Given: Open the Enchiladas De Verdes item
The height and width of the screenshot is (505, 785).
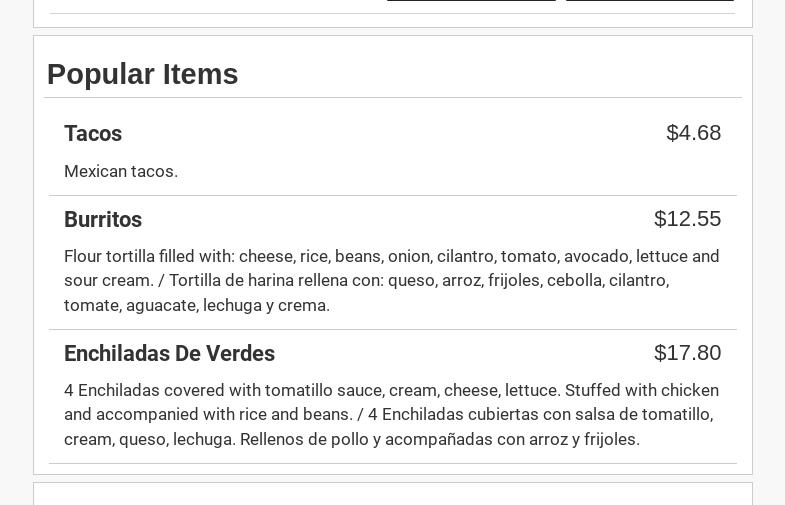Looking at the screenshot, I should pyautogui.click(x=169, y=354).
